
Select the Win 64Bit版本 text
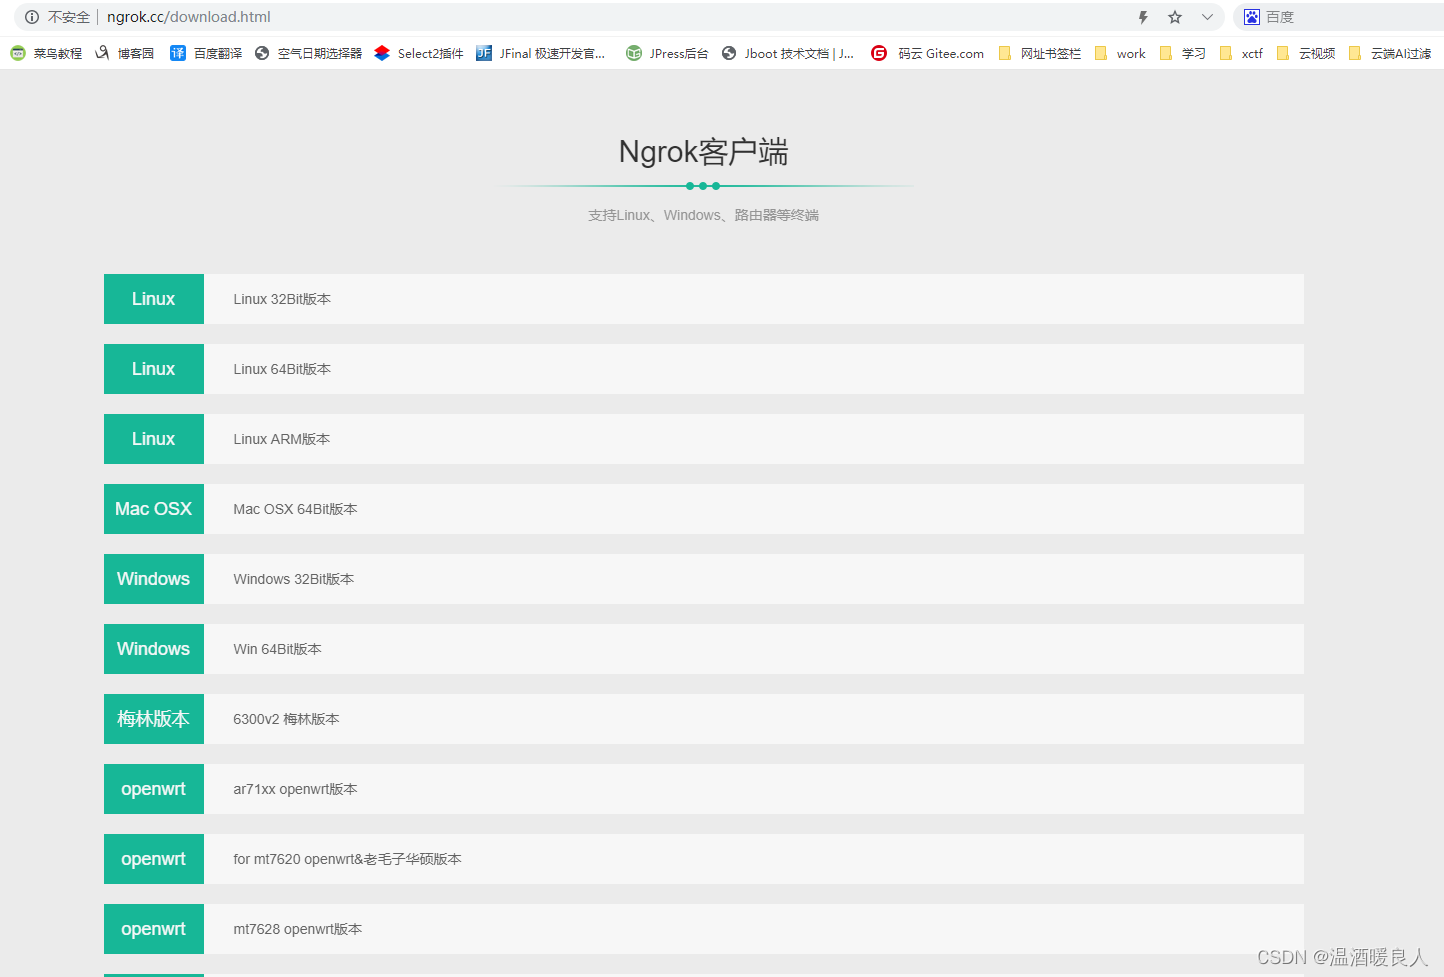point(278,649)
